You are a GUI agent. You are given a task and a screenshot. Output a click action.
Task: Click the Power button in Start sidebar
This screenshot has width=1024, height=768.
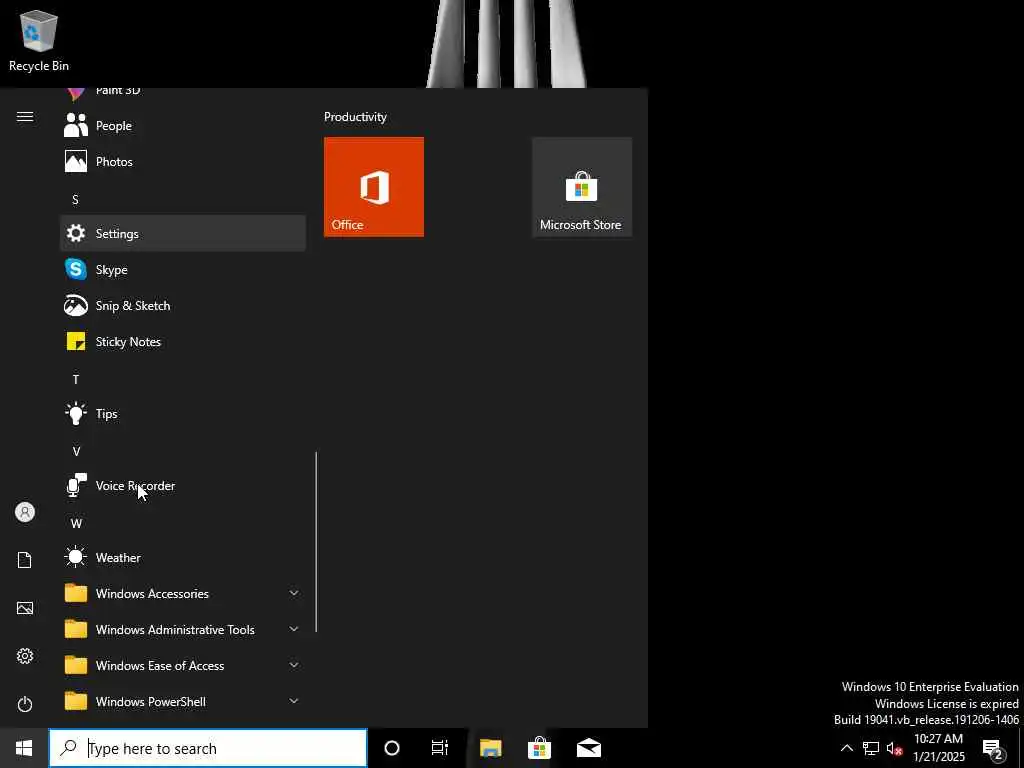[25, 704]
